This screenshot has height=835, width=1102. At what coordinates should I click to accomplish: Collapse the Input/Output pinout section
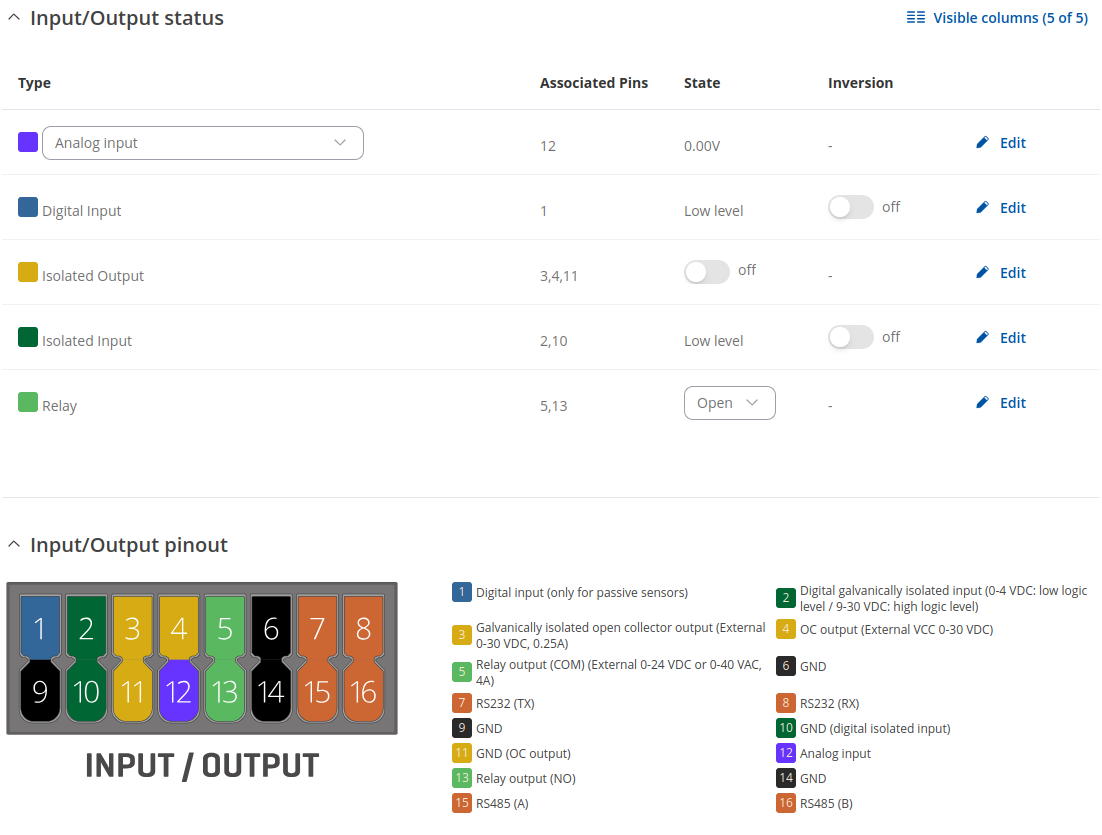(x=14, y=545)
